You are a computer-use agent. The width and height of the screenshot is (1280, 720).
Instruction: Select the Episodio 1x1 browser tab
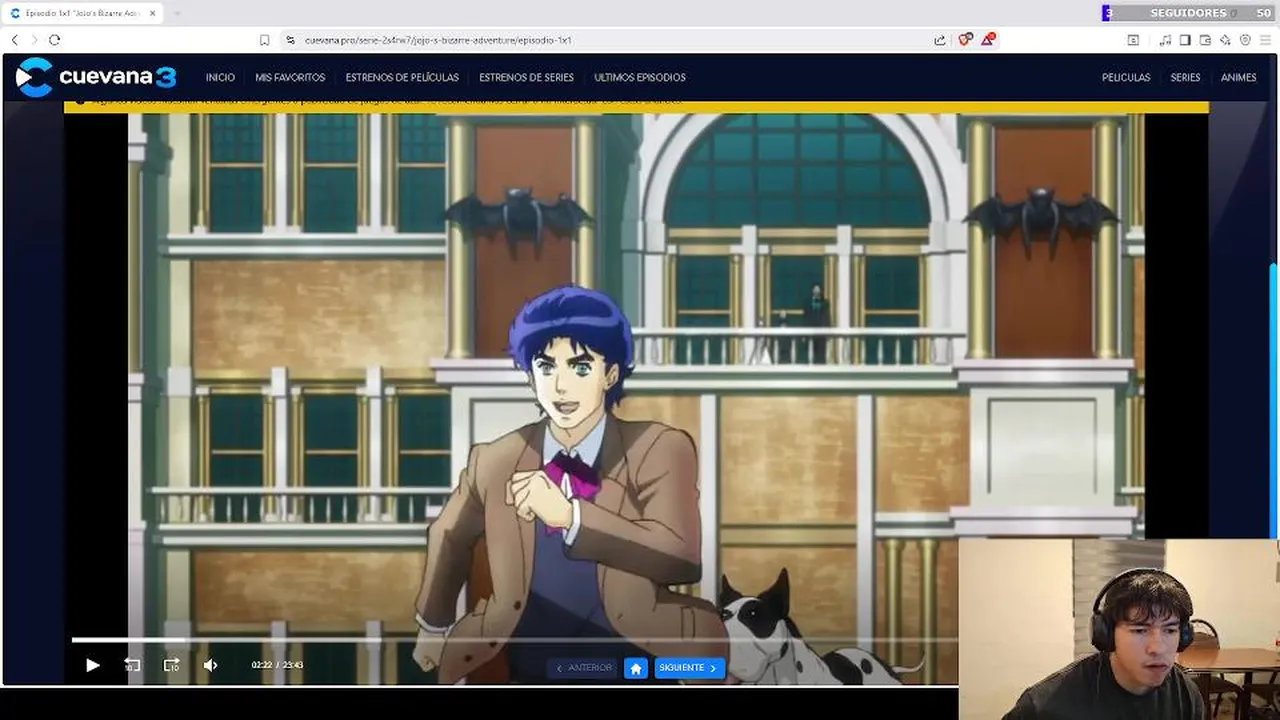(82, 13)
